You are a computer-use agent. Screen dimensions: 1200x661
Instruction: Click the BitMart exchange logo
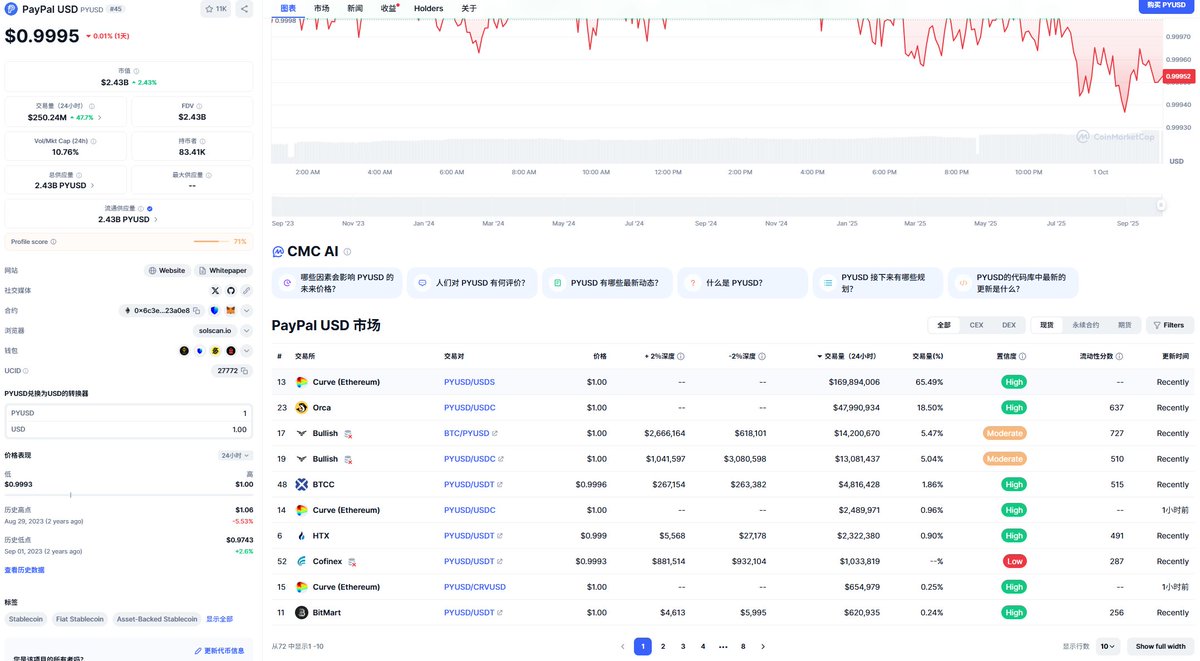[x=301, y=612]
